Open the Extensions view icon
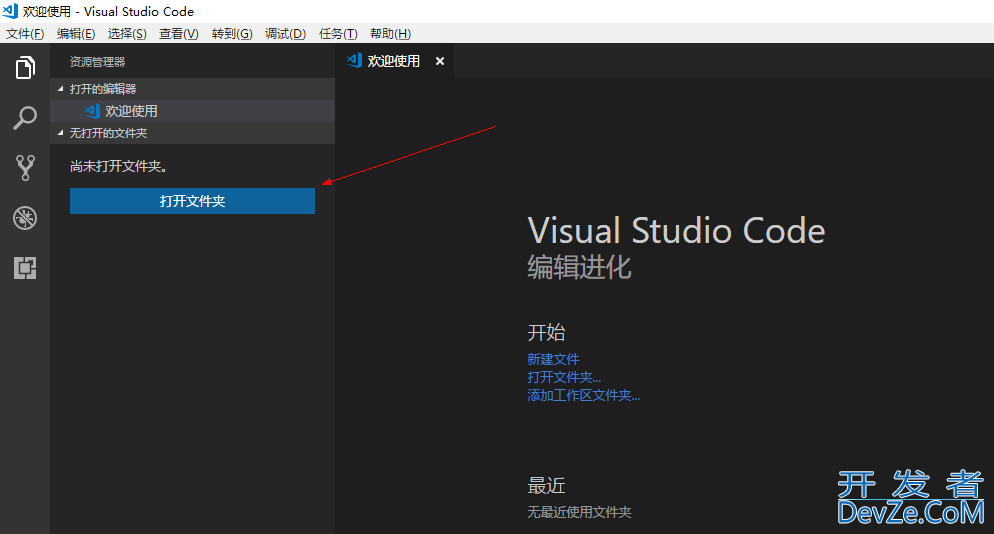 [25, 268]
